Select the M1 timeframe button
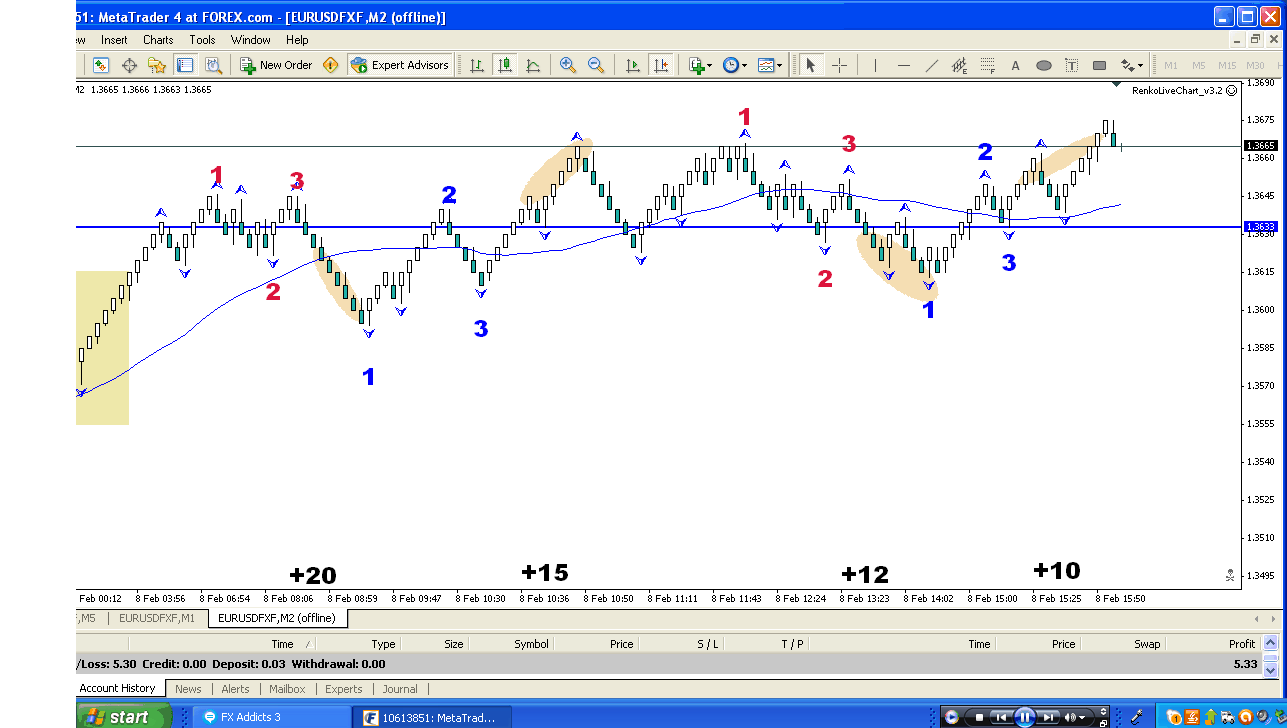Image resolution: width=1287 pixels, height=728 pixels. (1171, 65)
